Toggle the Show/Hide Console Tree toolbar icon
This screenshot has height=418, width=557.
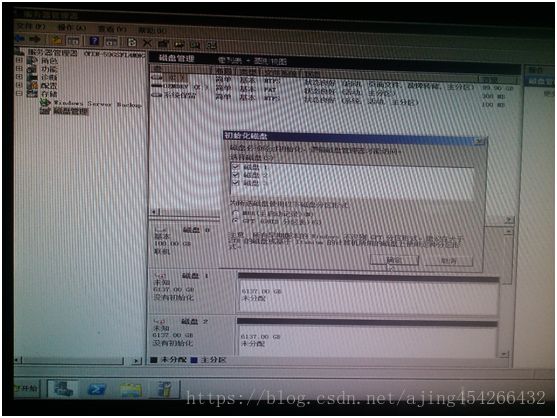point(73,41)
